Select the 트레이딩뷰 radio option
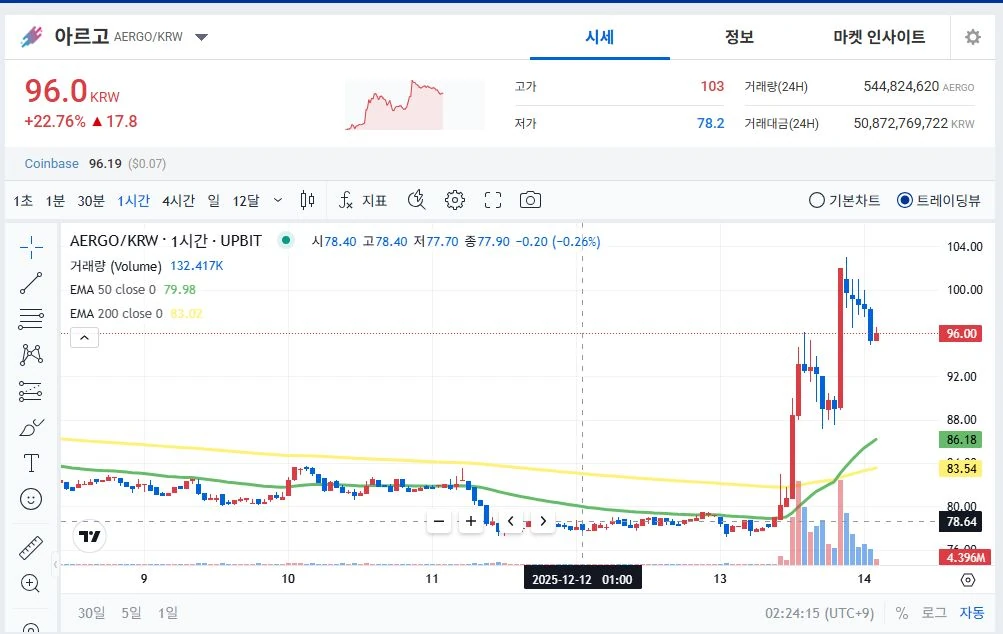Viewport: 1003px width, 634px height. (x=938, y=200)
